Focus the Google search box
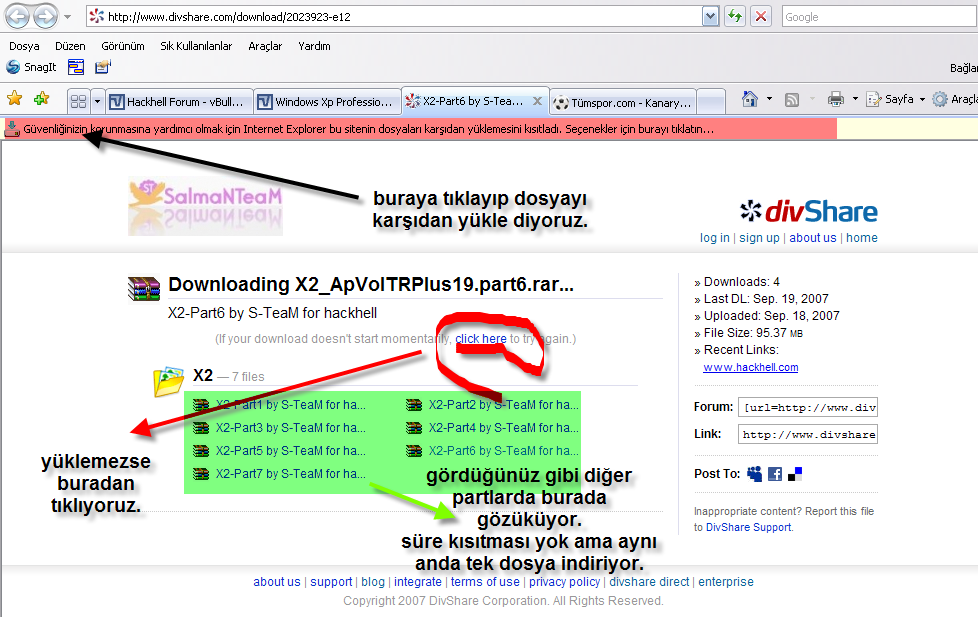Viewport: 978px width, 617px height. tap(879, 17)
